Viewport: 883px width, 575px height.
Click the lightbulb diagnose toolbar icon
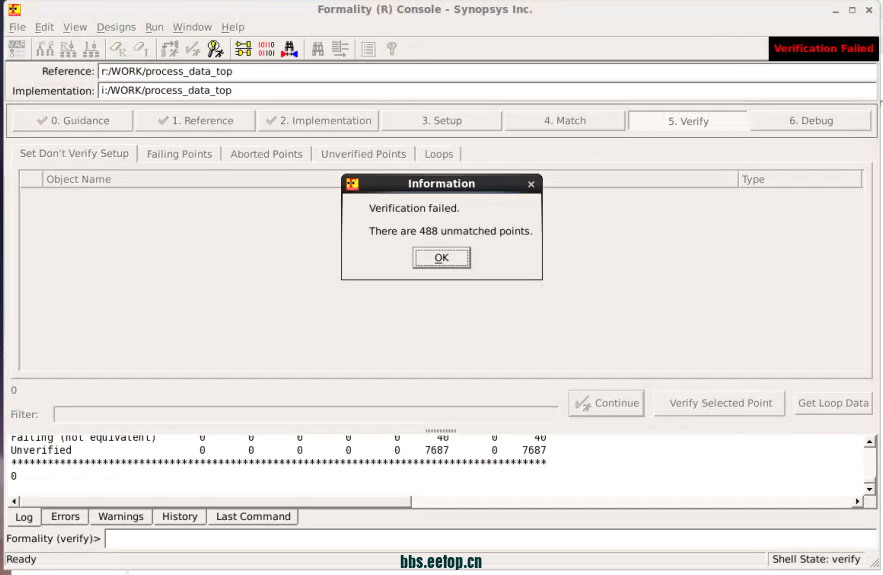click(215, 48)
